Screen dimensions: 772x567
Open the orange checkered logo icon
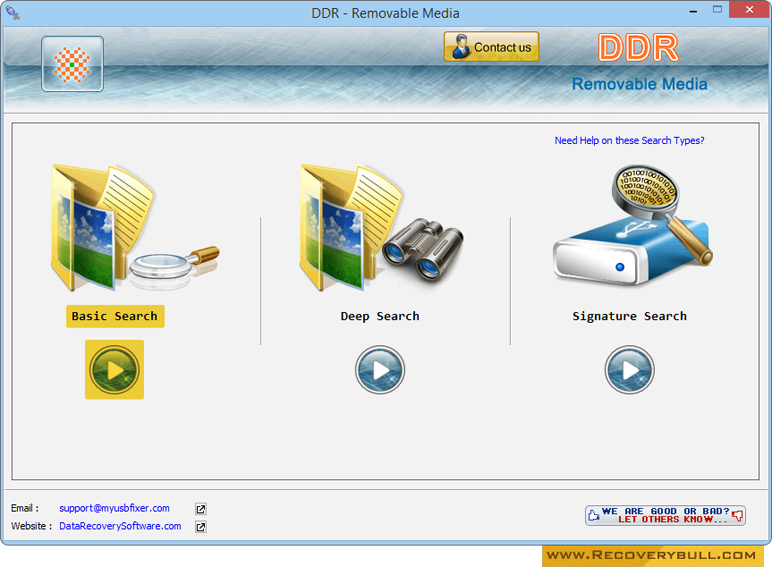pos(72,64)
